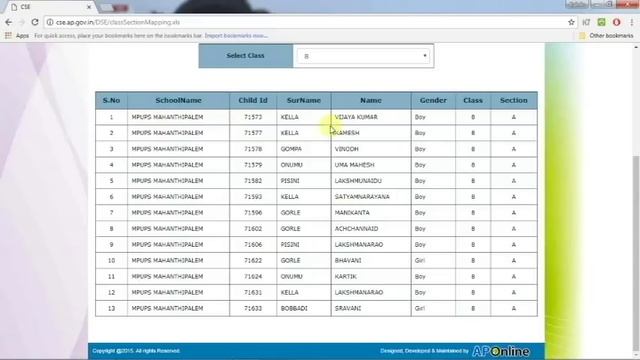The width and height of the screenshot is (640, 360).
Task: Reload the page with refresh icon
Action: click(35, 22)
